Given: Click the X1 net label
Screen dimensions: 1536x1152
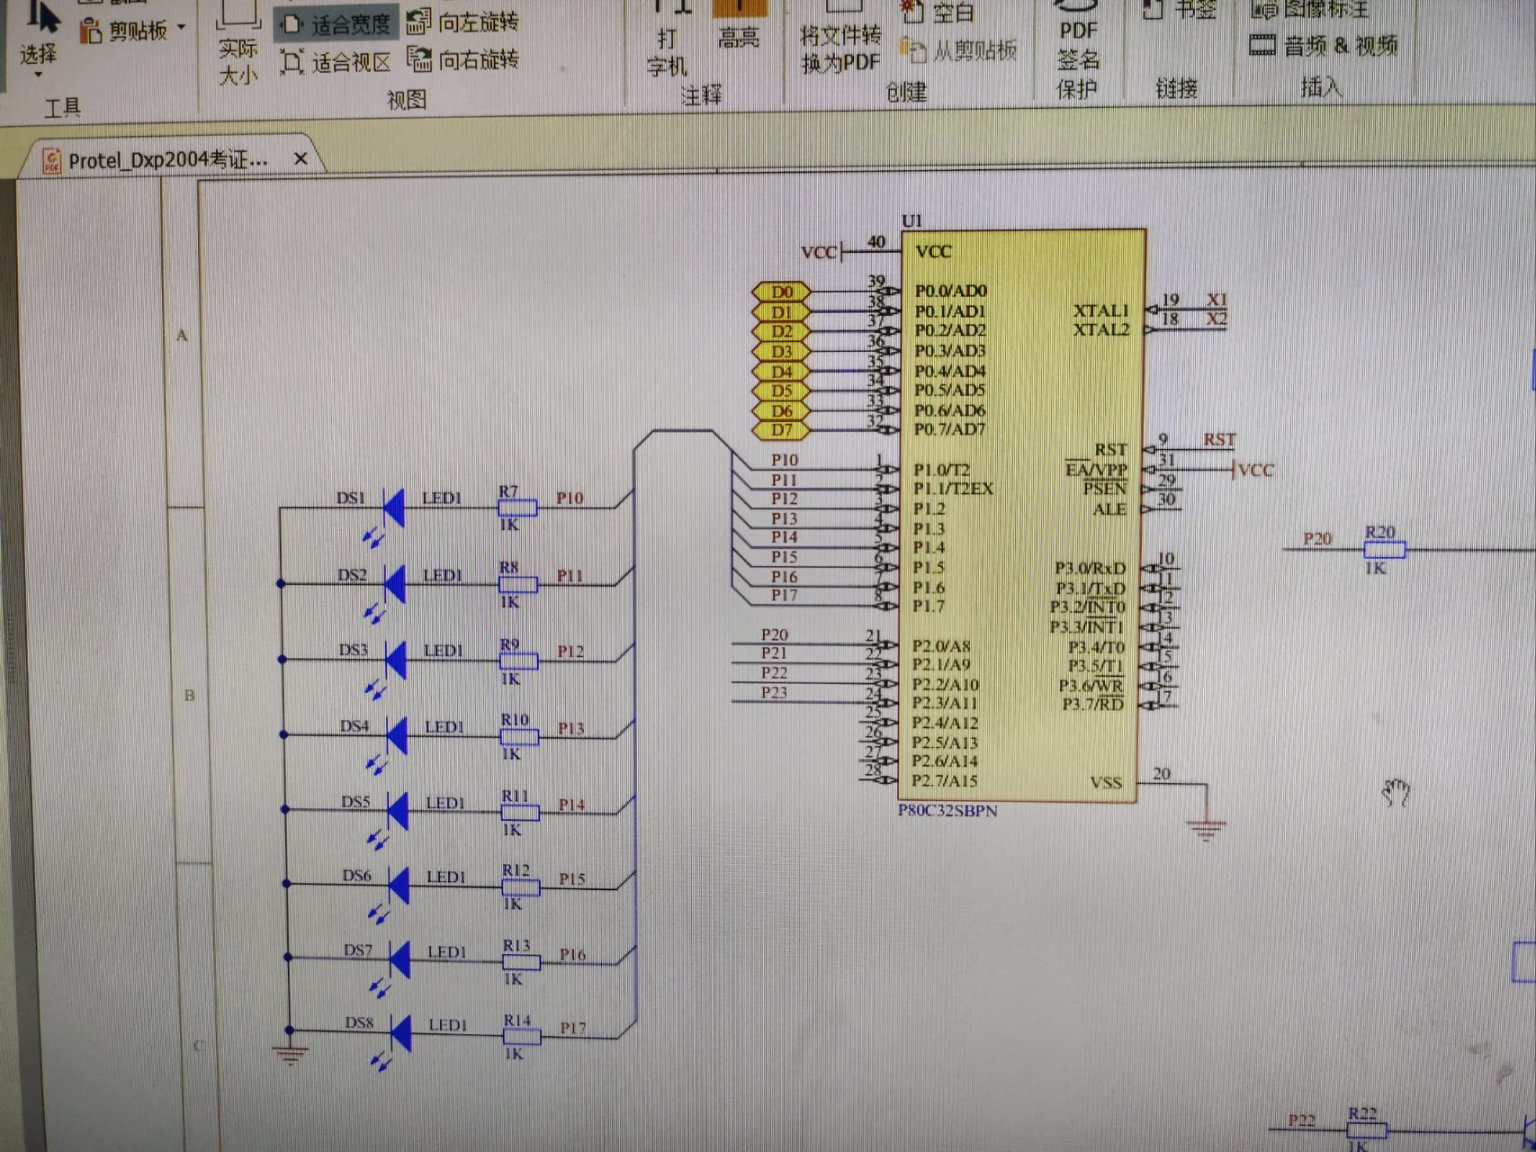Looking at the screenshot, I should [1216, 299].
